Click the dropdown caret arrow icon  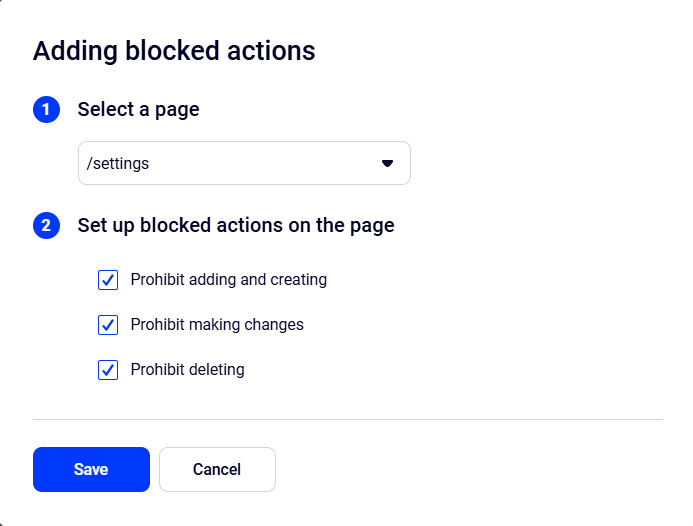pos(388,163)
